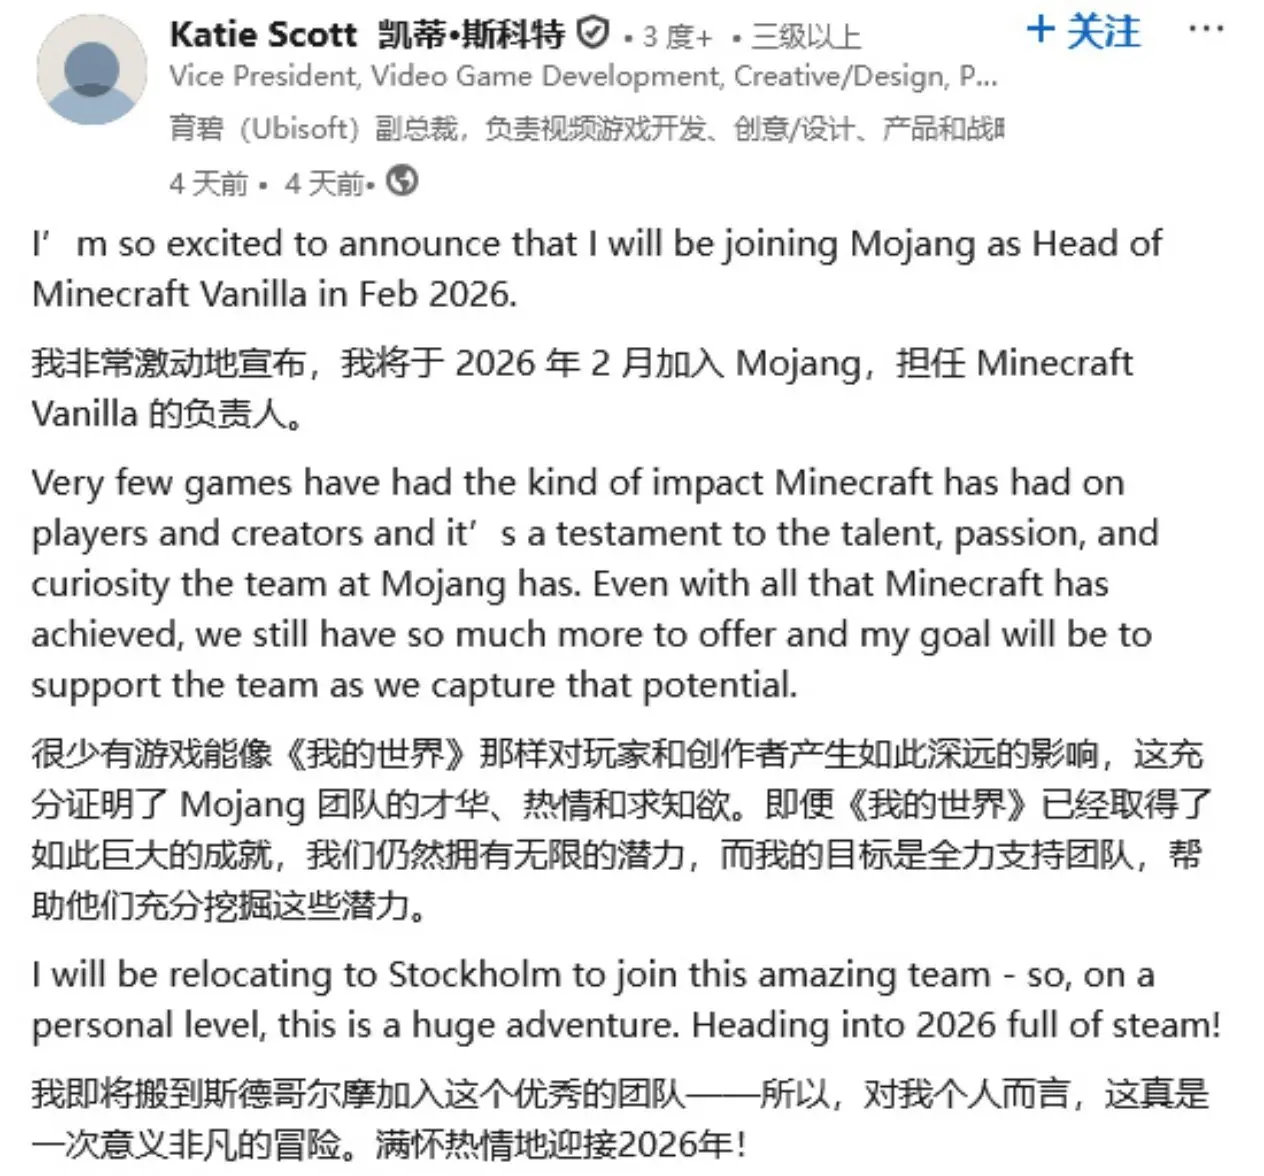The height and width of the screenshot is (1176, 1264).
Task: Click the verified badge beside the name
Action: (x=593, y=35)
